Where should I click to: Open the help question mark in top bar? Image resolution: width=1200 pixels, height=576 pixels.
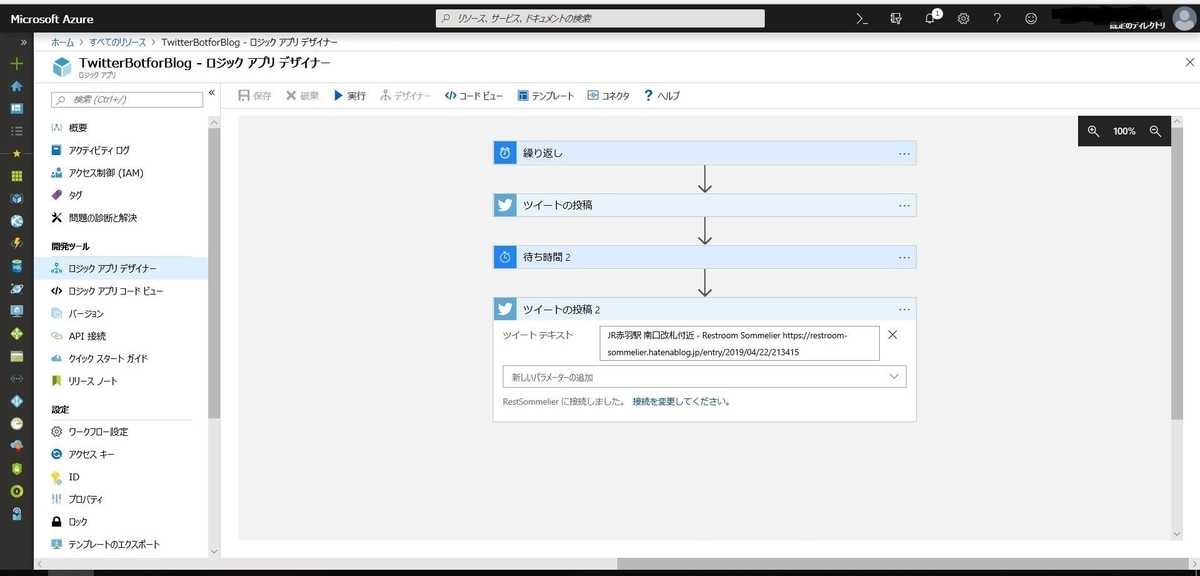[997, 18]
